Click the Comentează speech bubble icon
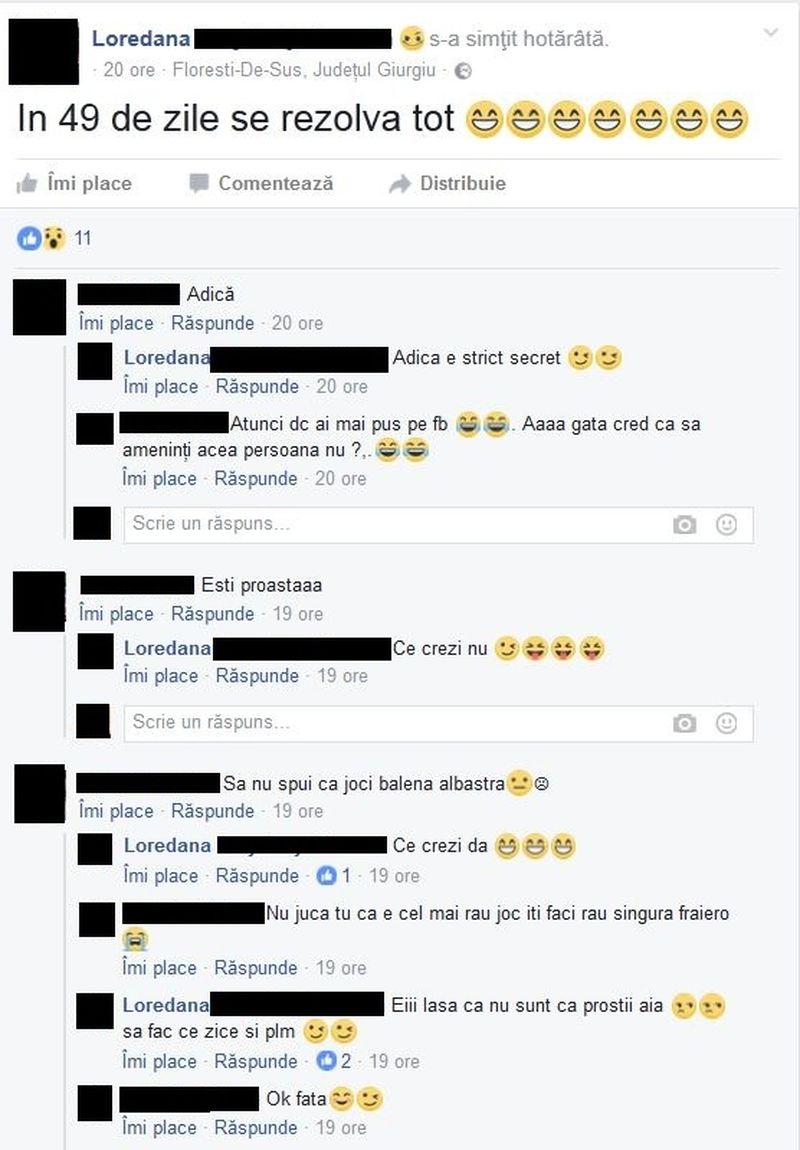Image resolution: width=800 pixels, height=1150 pixels. tap(199, 183)
